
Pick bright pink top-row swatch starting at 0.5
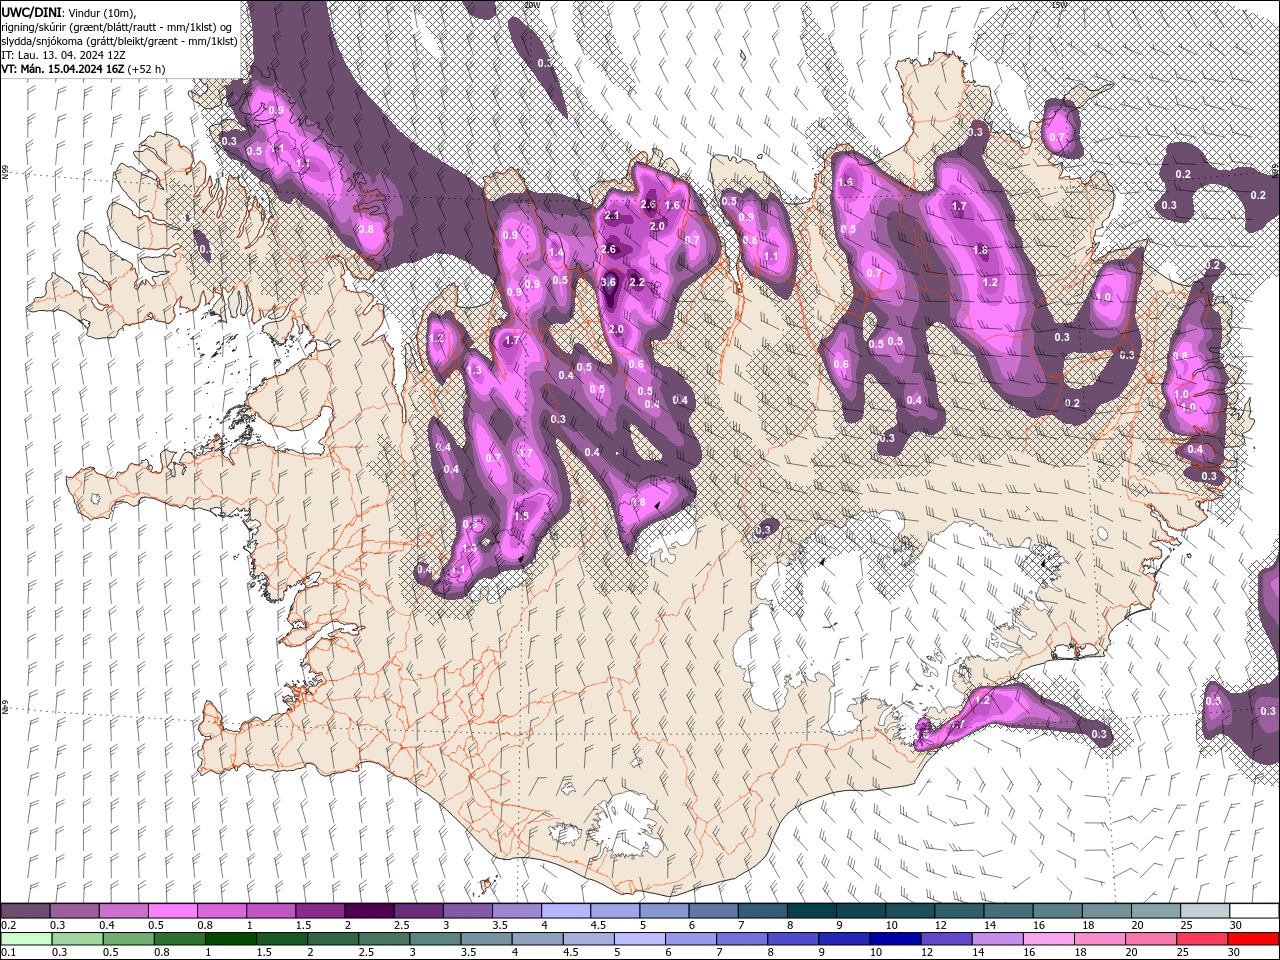(173, 911)
